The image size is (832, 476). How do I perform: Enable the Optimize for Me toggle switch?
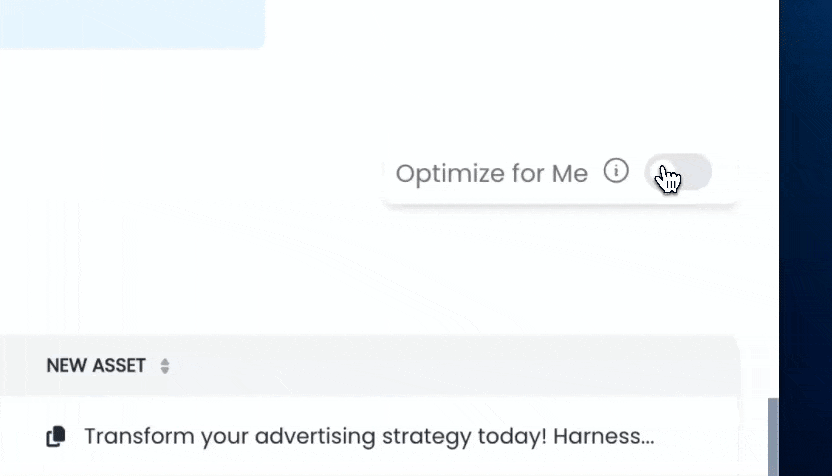tap(679, 172)
